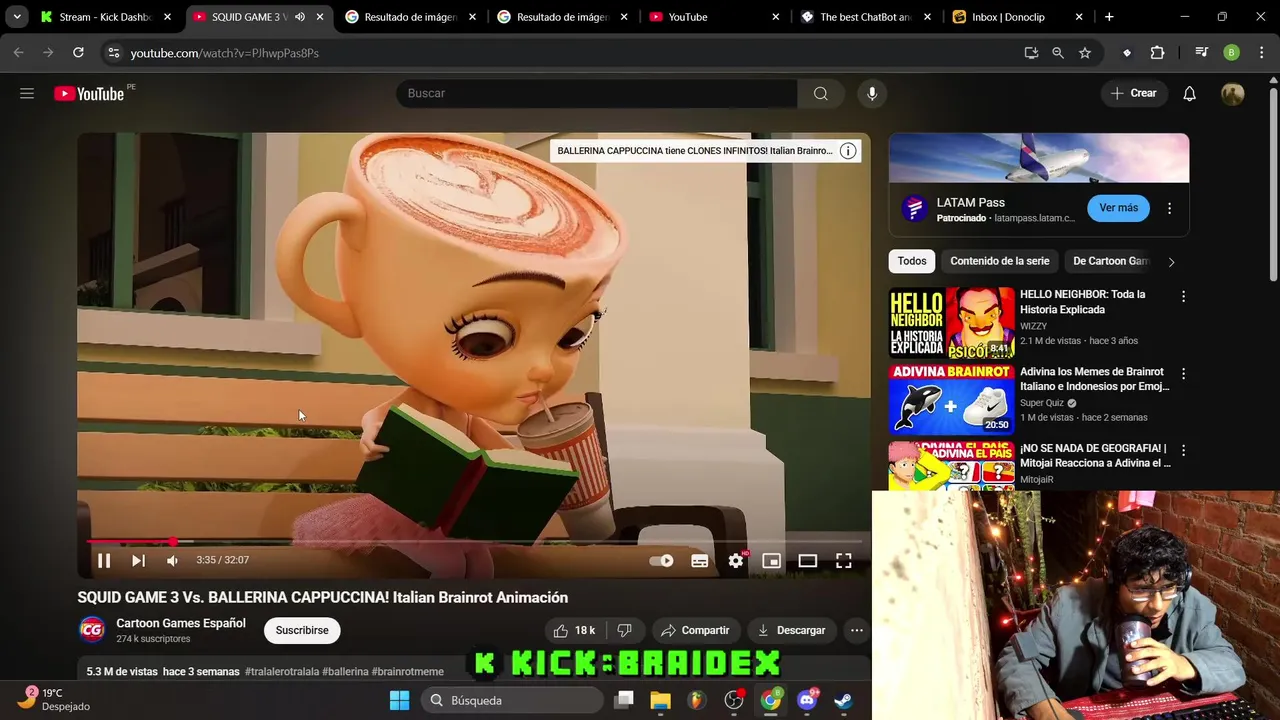Image resolution: width=1280 pixels, height=720 pixels.
Task: Click the taskbar Búsqueda search box
Action: point(511,700)
